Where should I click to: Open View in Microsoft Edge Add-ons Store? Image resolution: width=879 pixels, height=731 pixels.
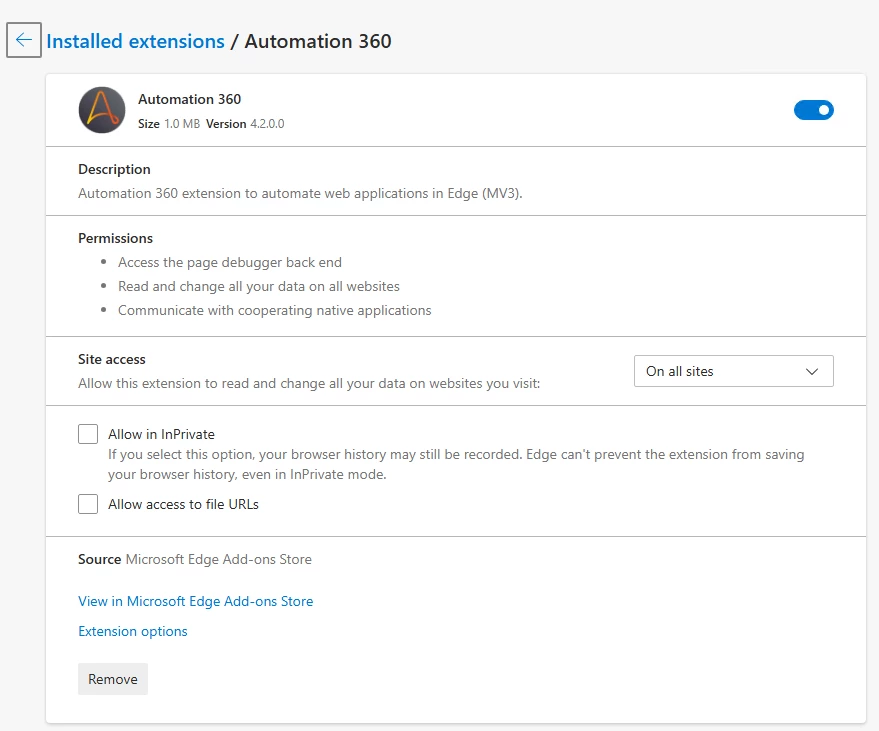(195, 601)
